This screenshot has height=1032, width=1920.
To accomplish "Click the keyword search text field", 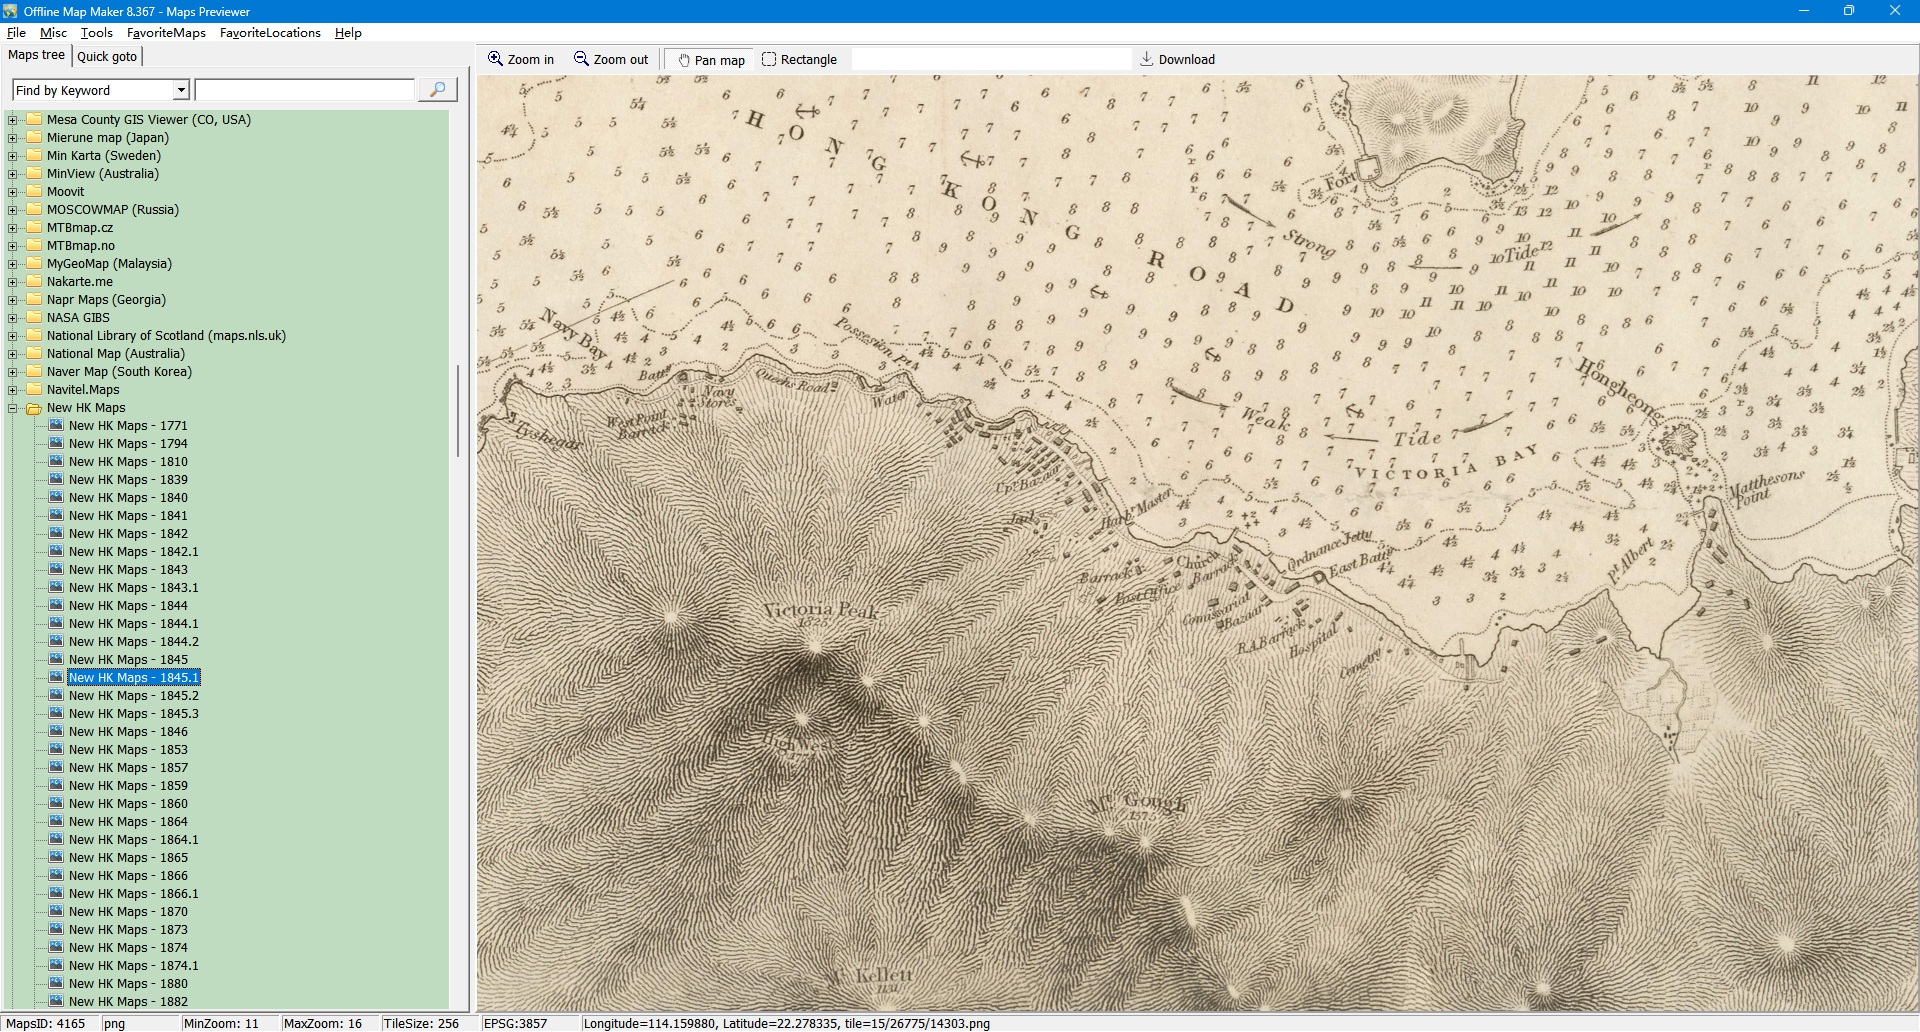I will 305,90.
